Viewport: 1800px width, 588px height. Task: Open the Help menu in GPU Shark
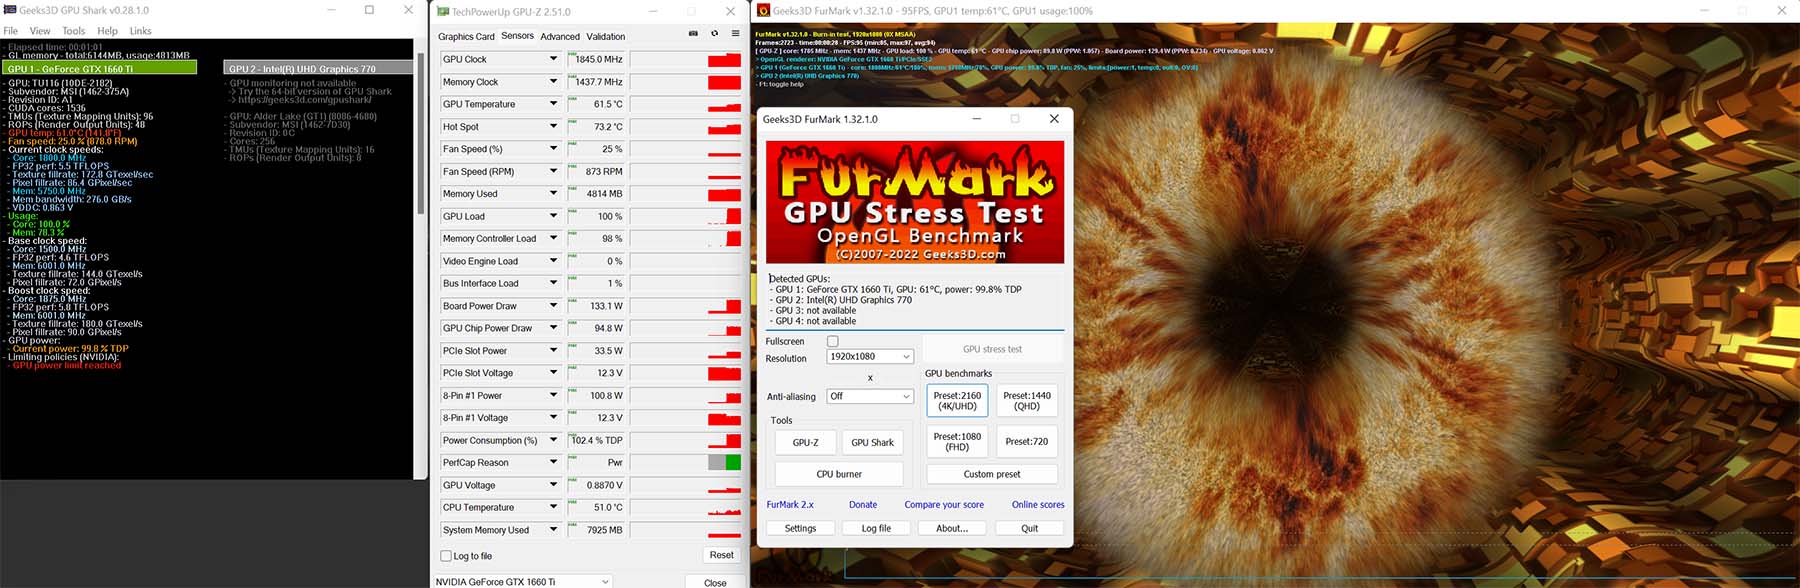(x=107, y=31)
